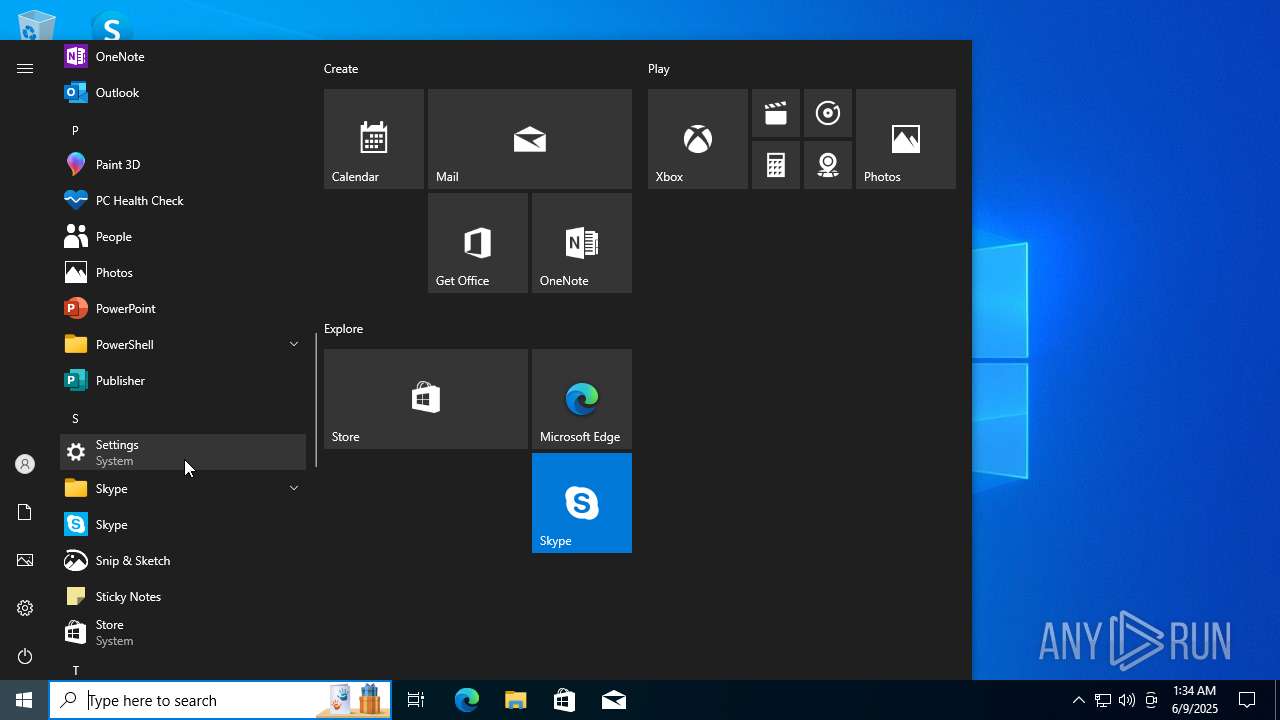Launch PC Health Check
The height and width of the screenshot is (720, 1280).
tap(183, 200)
